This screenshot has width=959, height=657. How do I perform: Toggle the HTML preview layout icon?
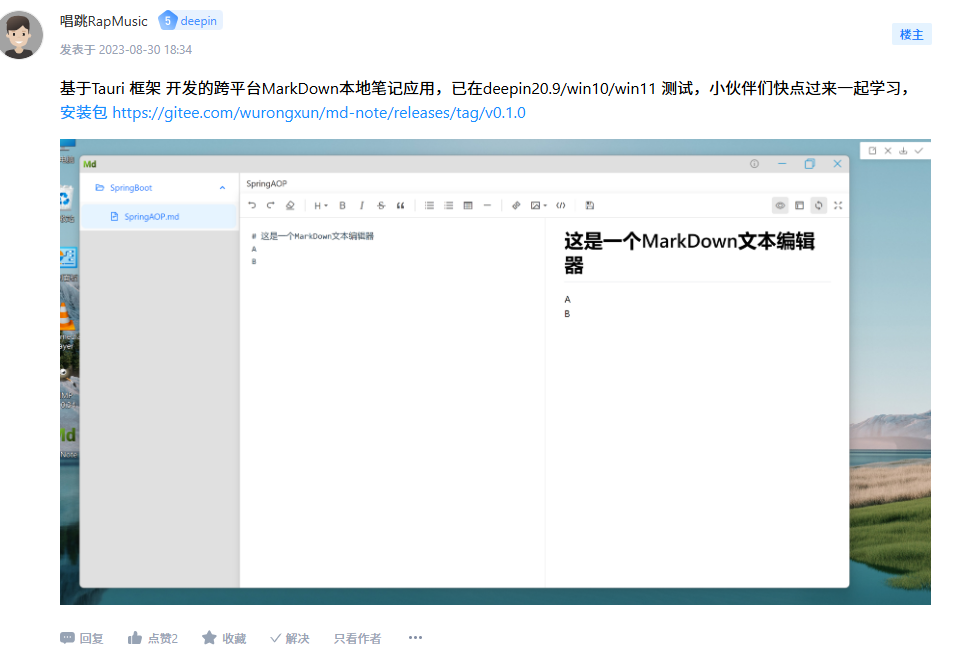[x=799, y=206]
